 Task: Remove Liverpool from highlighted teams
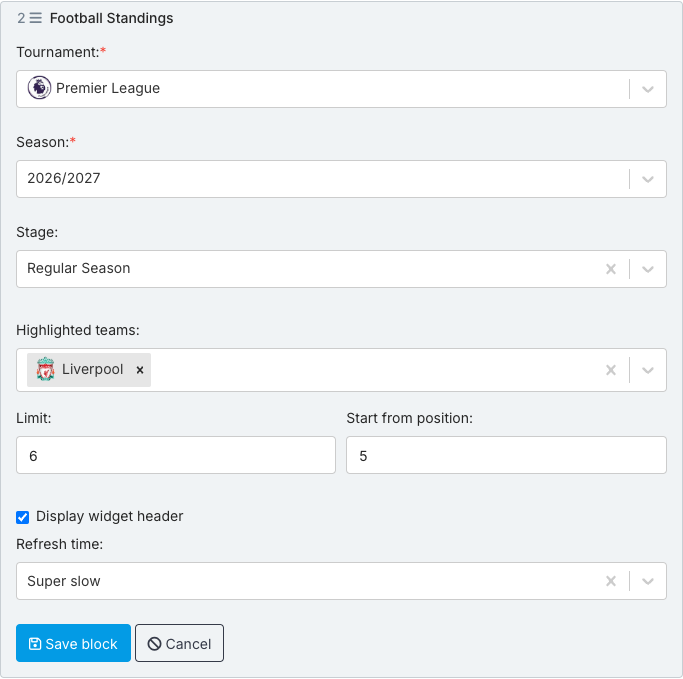(140, 370)
